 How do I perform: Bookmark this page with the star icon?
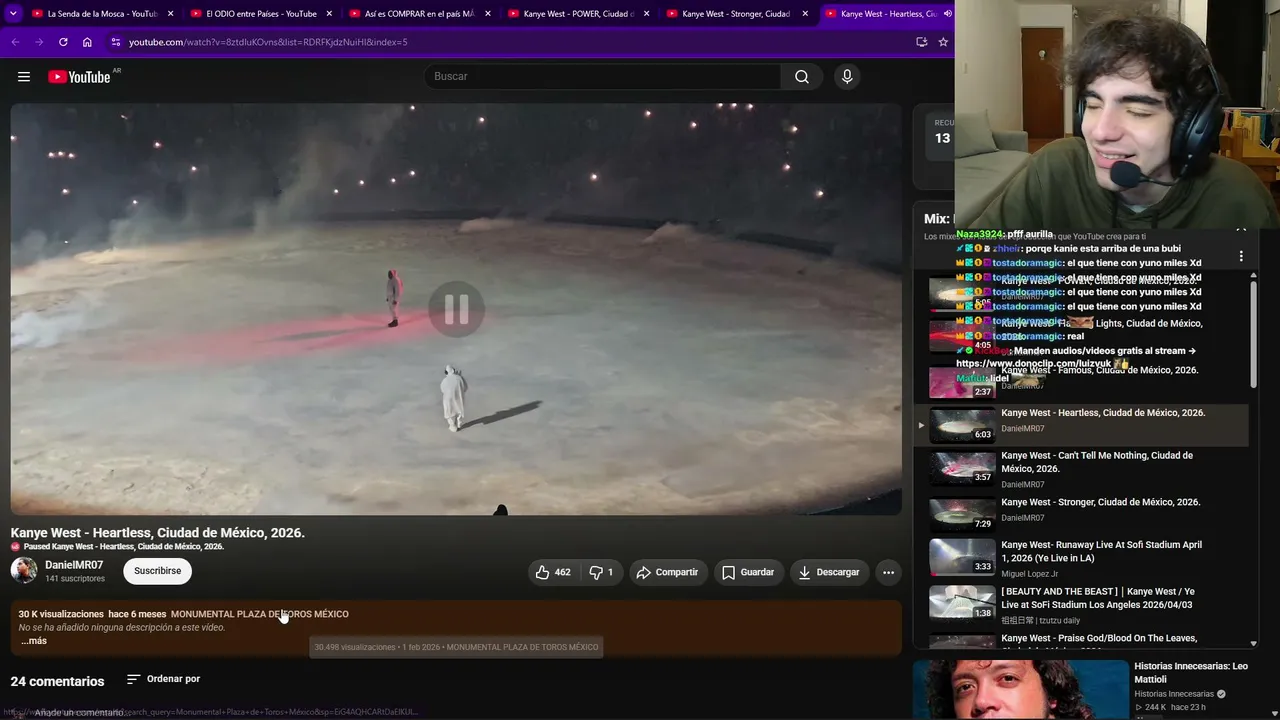[943, 42]
